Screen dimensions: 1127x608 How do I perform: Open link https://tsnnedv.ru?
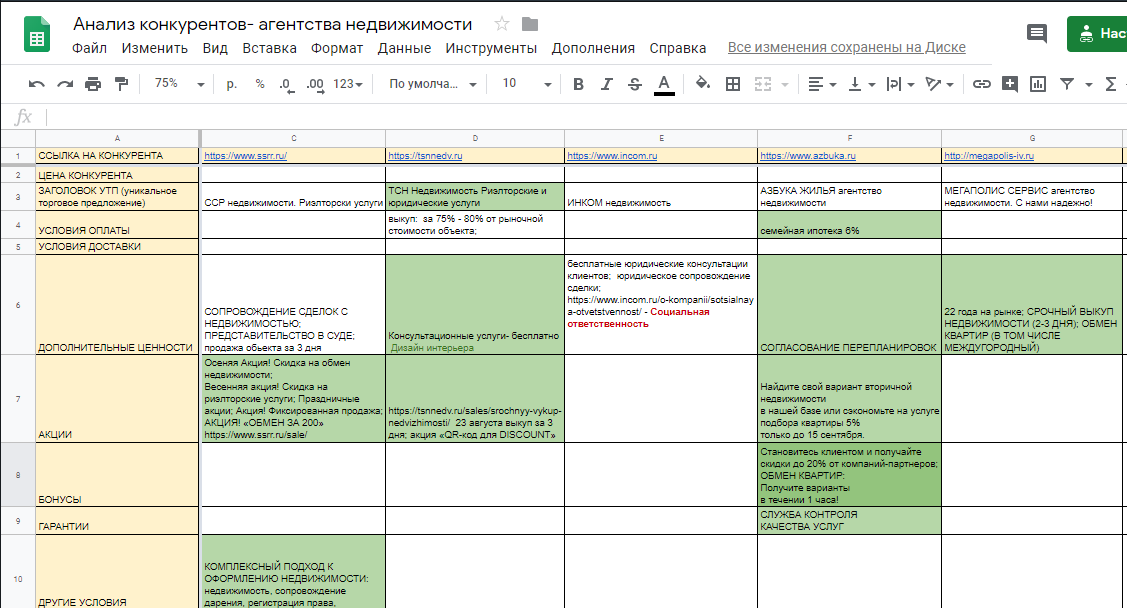[x=425, y=155]
